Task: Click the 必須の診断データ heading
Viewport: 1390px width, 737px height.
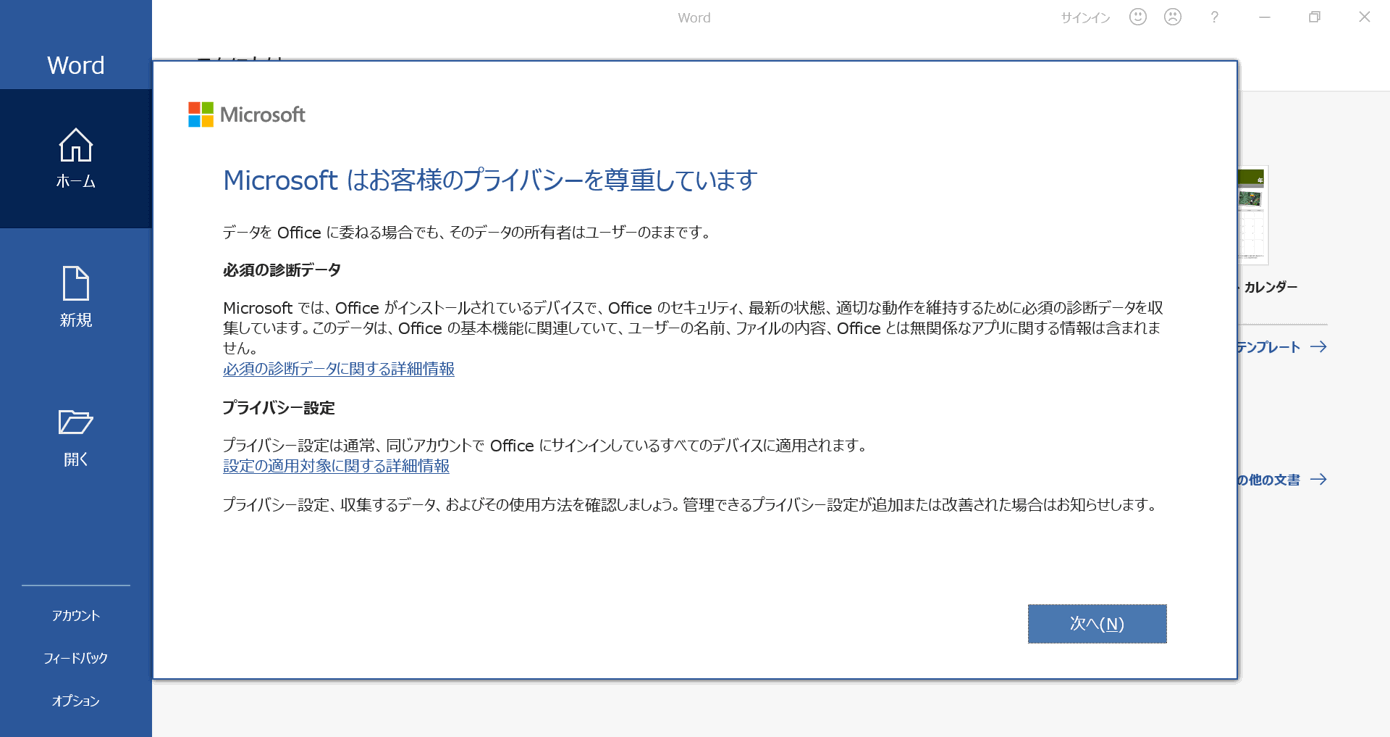Action: (x=282, y=270)
